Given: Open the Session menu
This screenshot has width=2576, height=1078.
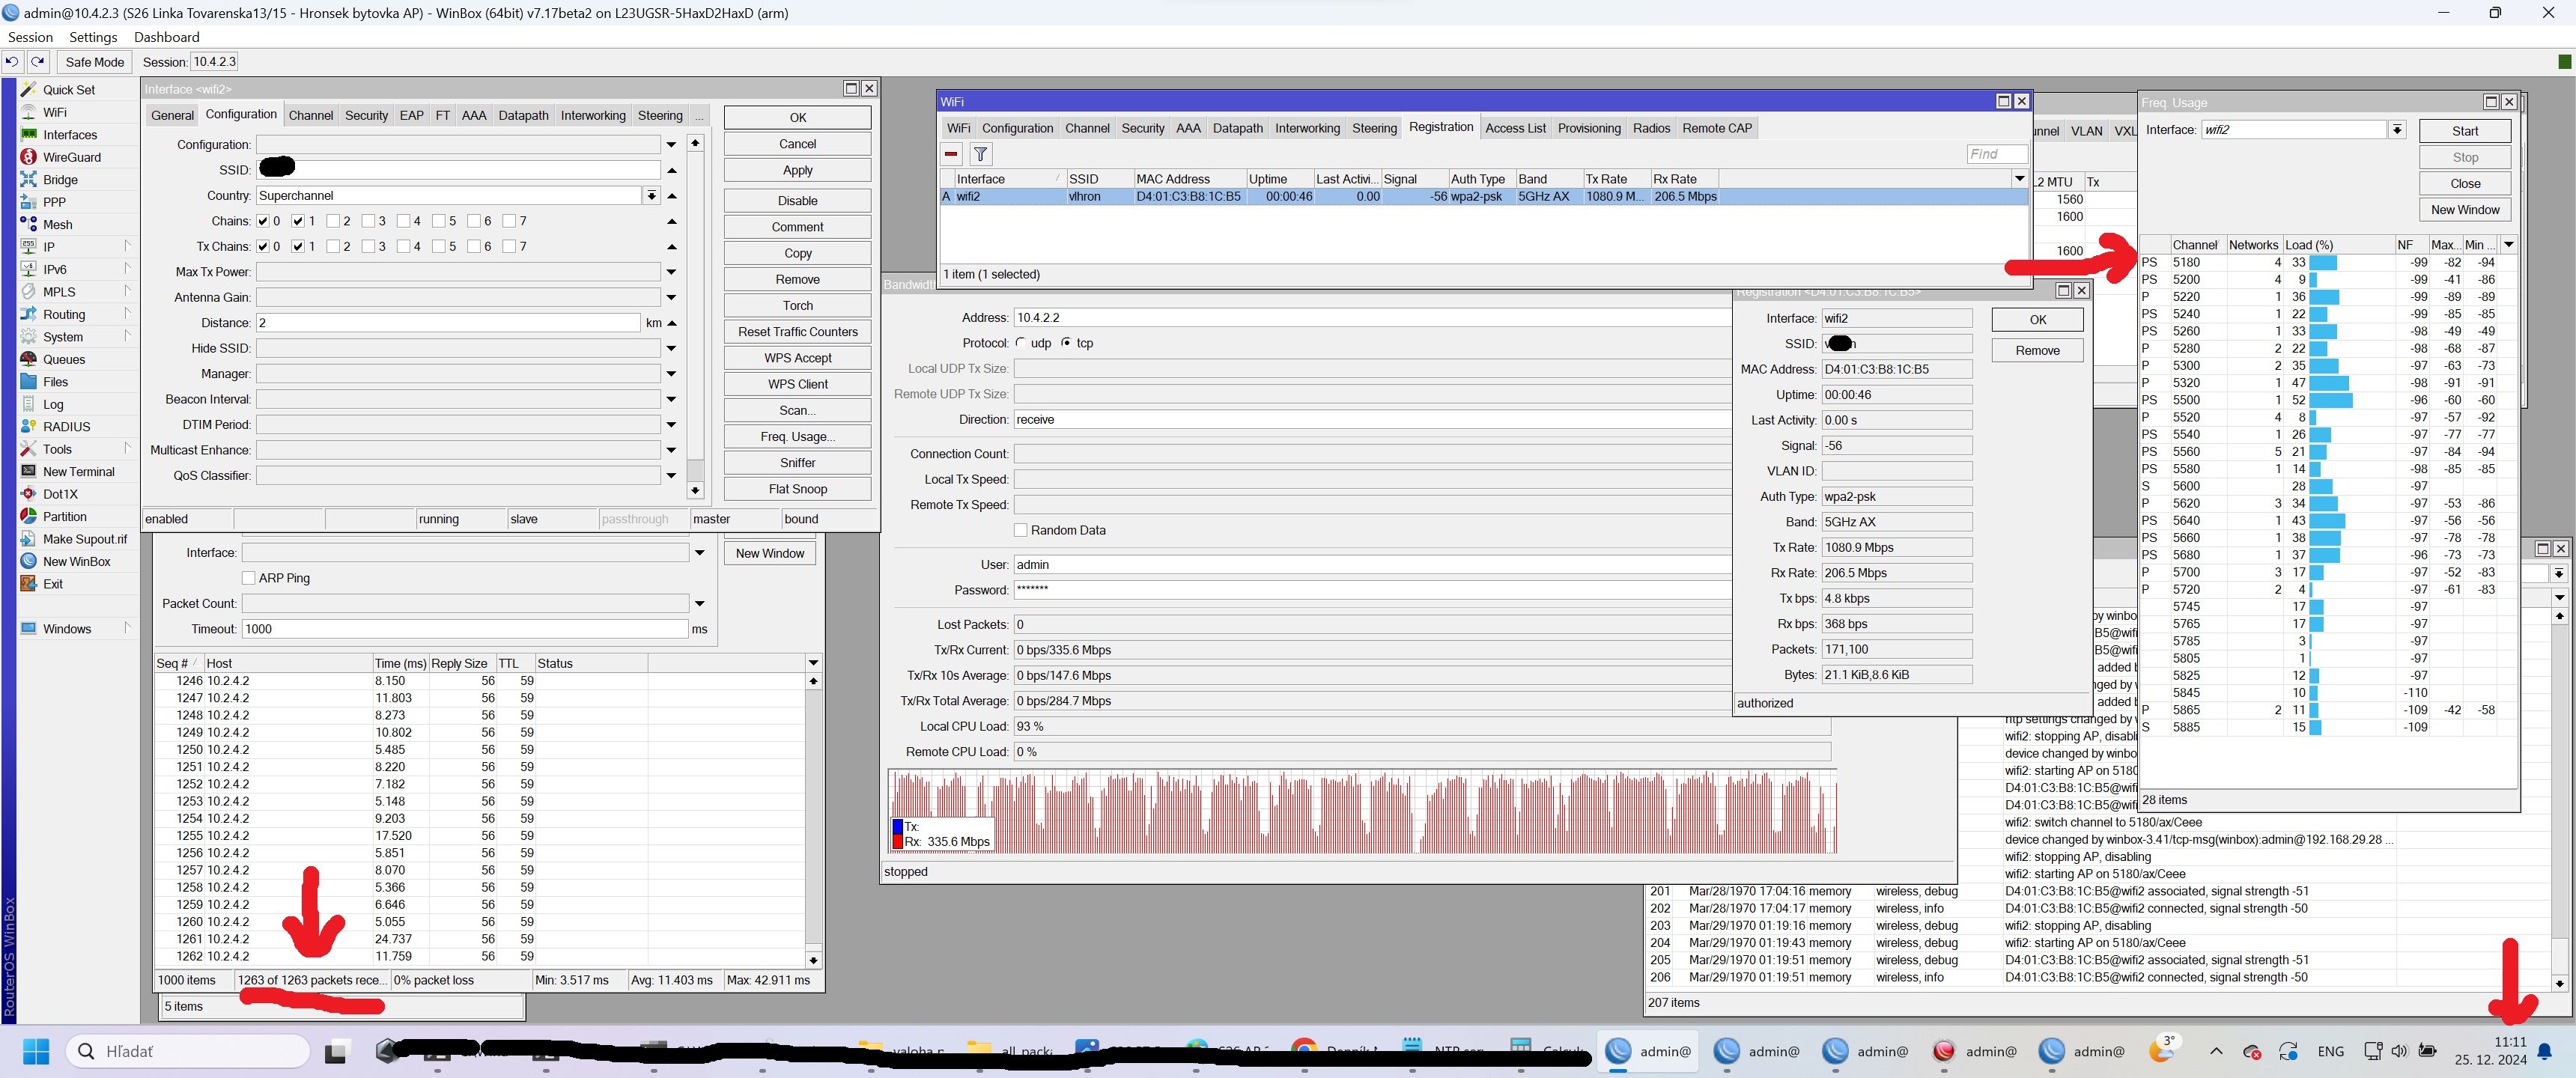Looking at the screenshot, I should pos(29,37).
